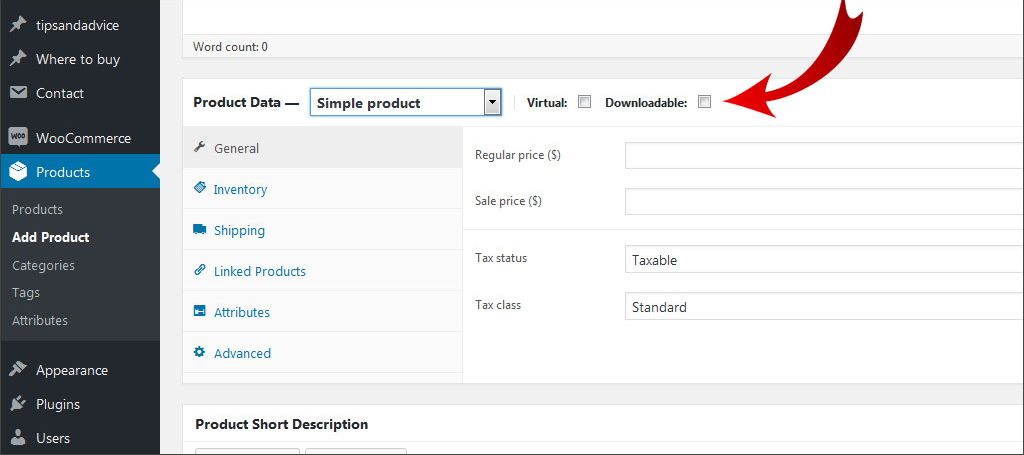Enable the Virtual checkbox
Viewport: 1024px width, 455px height.
click(585, 102)
